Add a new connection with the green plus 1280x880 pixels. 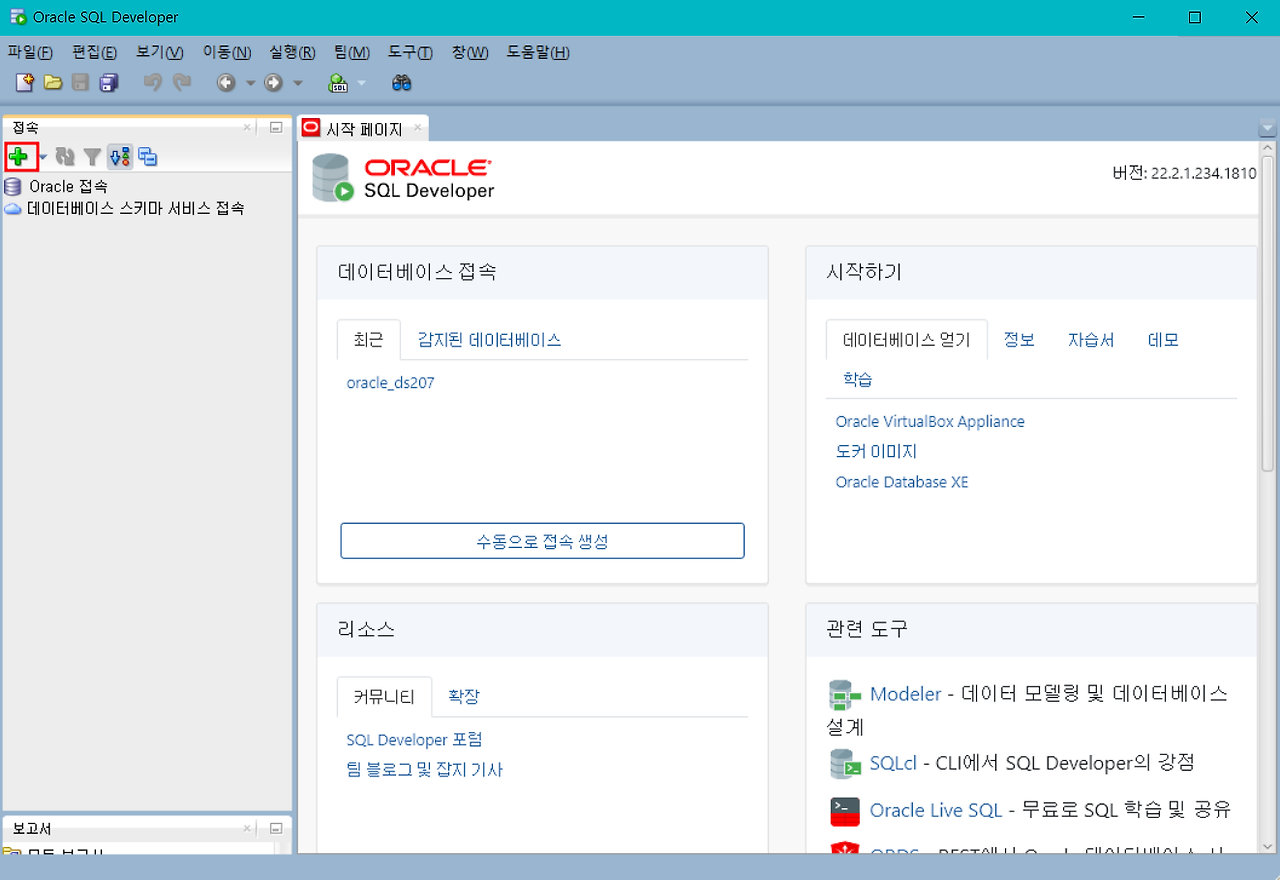[18, 156]
